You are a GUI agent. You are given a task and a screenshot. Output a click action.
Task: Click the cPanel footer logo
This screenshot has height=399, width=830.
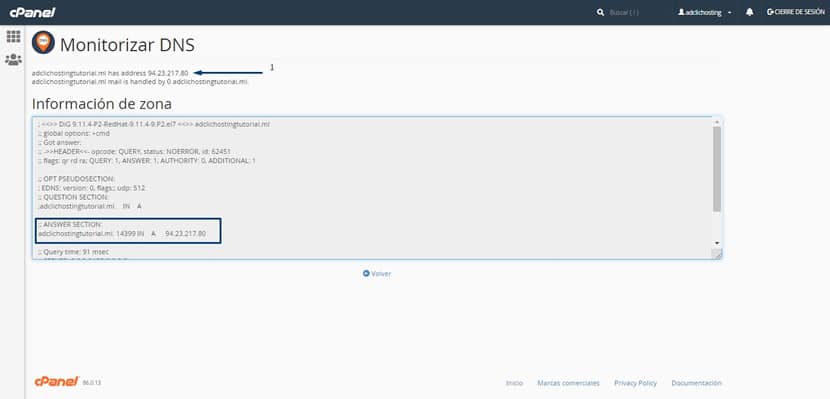[x=57, y=382]
